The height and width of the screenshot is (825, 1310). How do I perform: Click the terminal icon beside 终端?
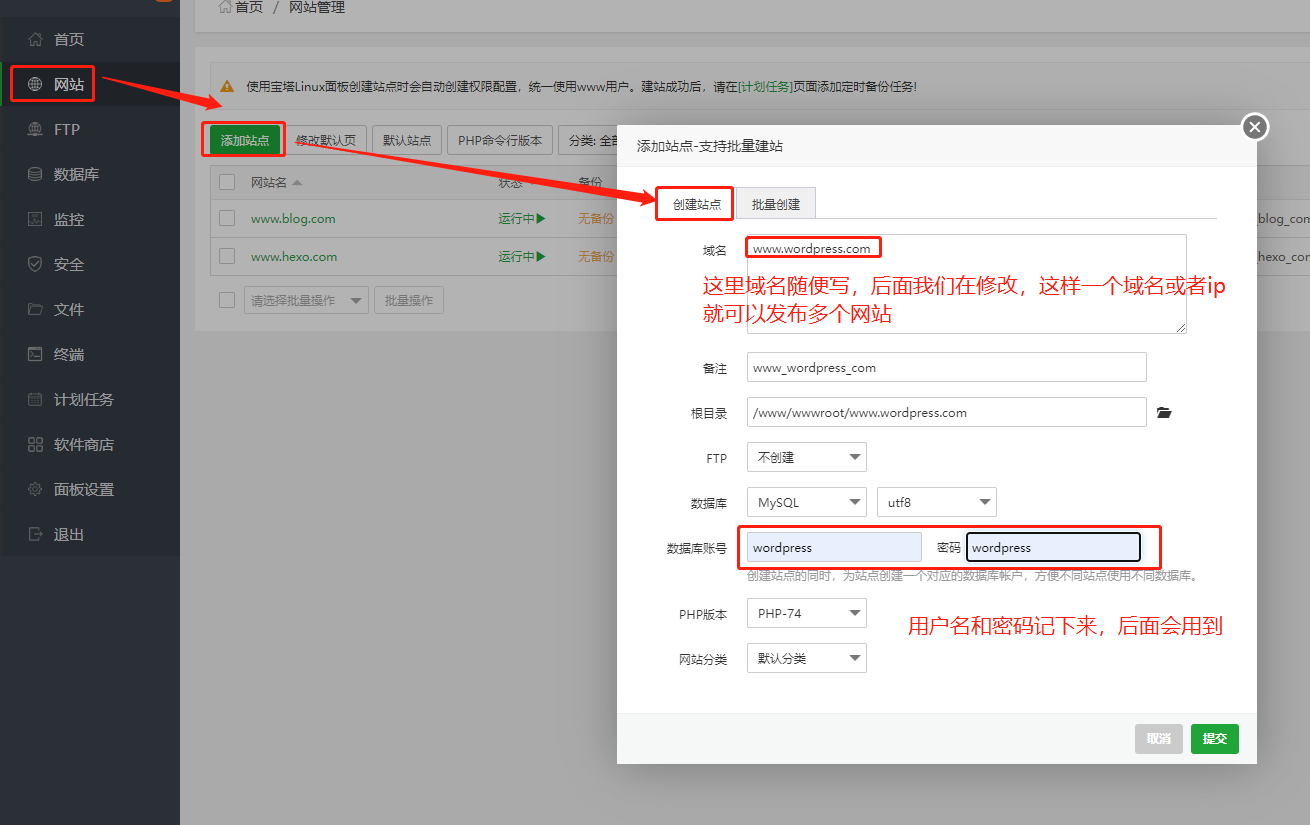35,355
